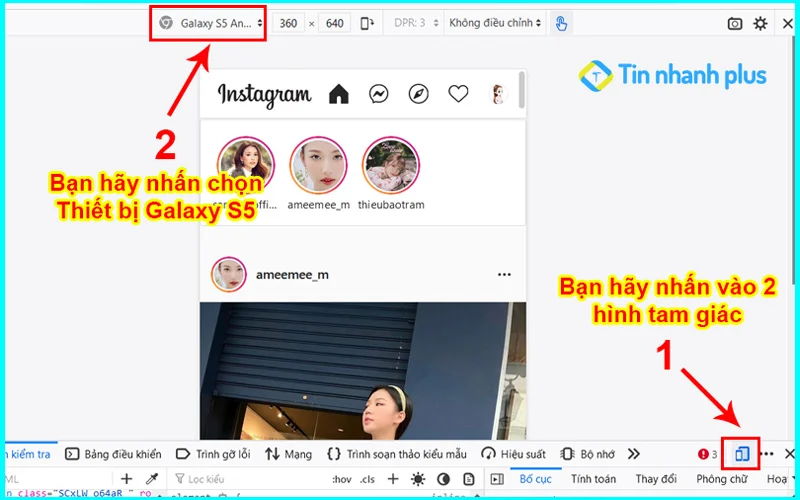Open Trình soạn thảo kiểu mẫu tab

[x=397, y=454]
